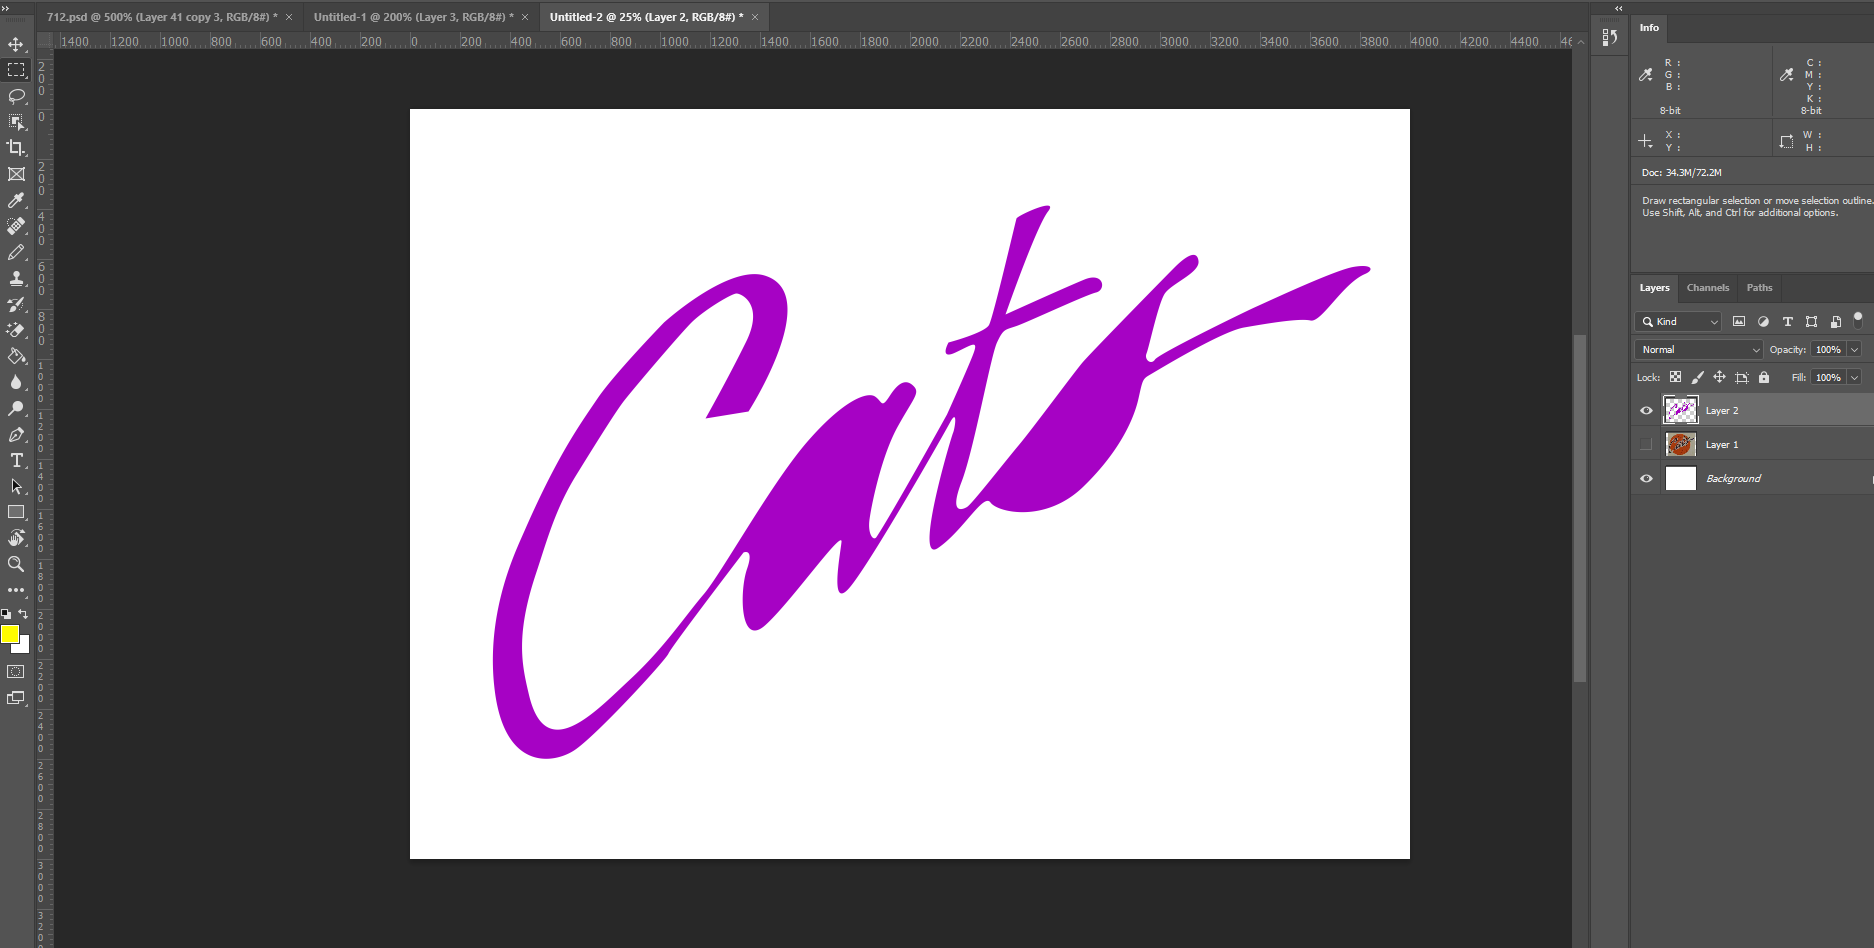
Task: Show Layer 1 via visibility box
Action: click(x=1646, y=444)
